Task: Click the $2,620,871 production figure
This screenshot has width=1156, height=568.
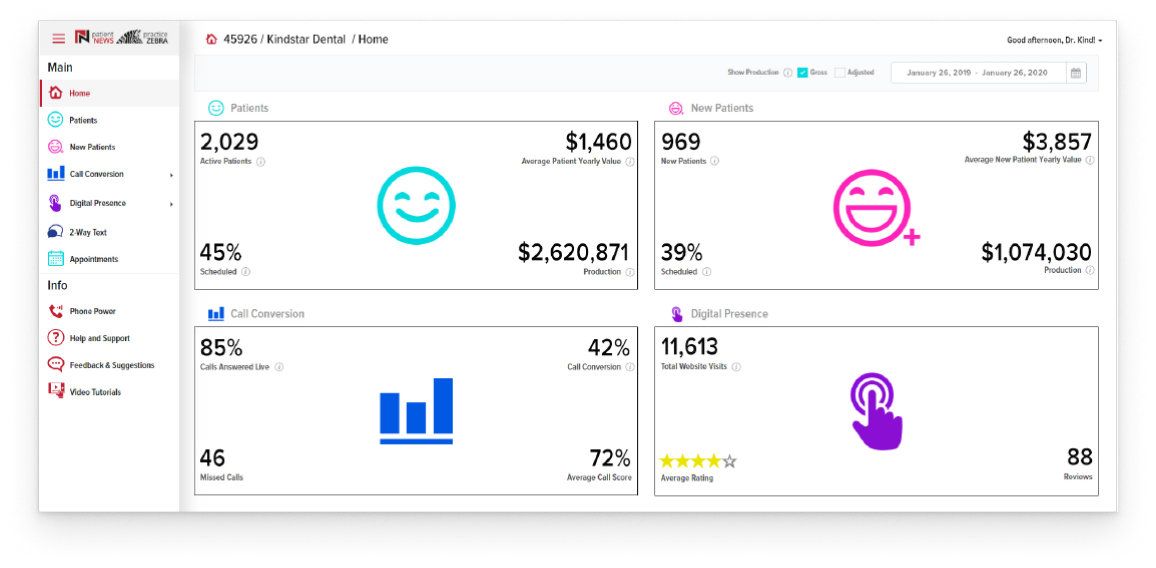Action: point(574,252)
